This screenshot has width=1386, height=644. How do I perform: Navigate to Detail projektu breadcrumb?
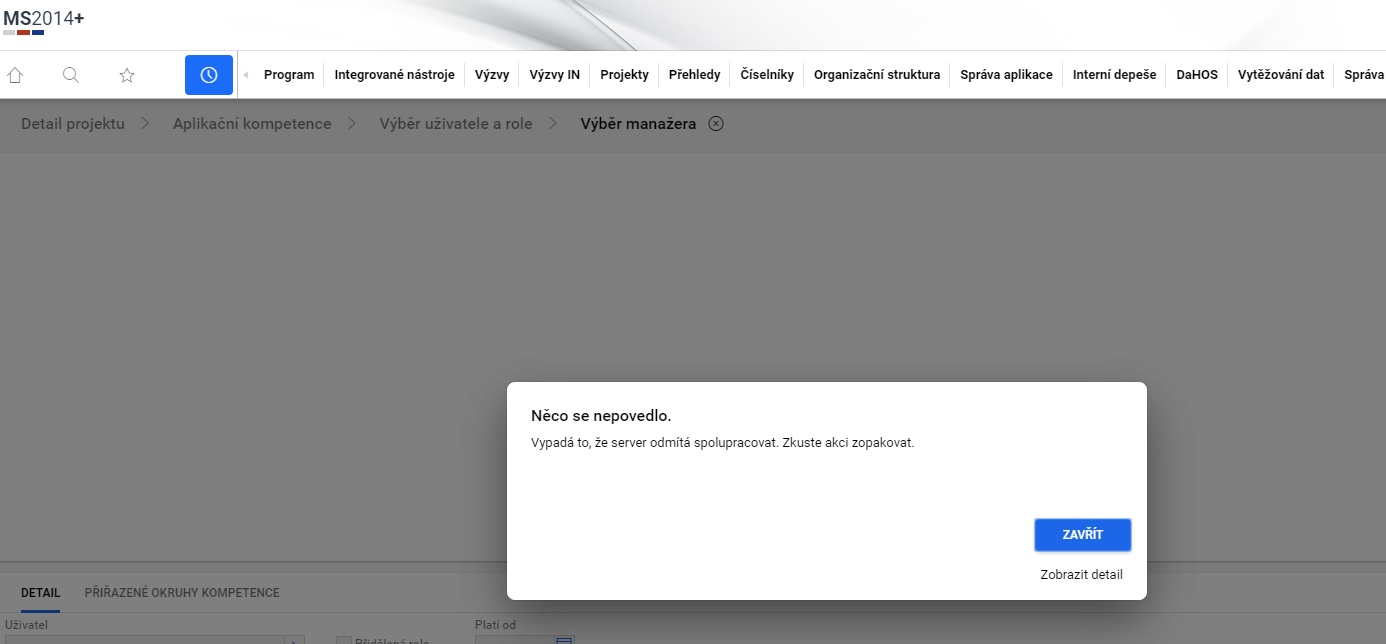73,124
